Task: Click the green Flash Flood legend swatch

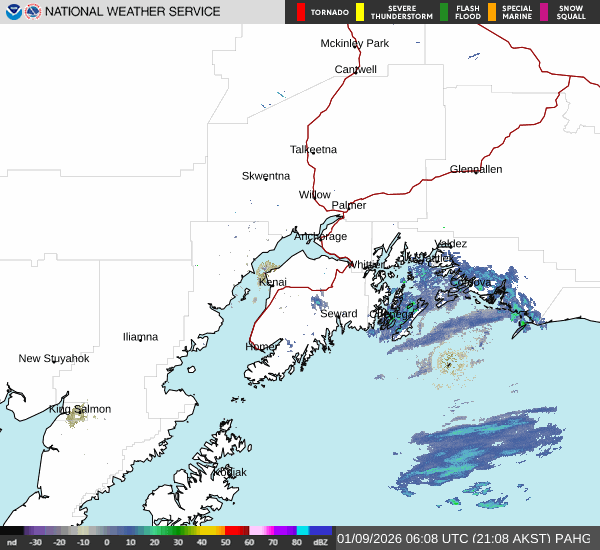Action: pos(444,12)
